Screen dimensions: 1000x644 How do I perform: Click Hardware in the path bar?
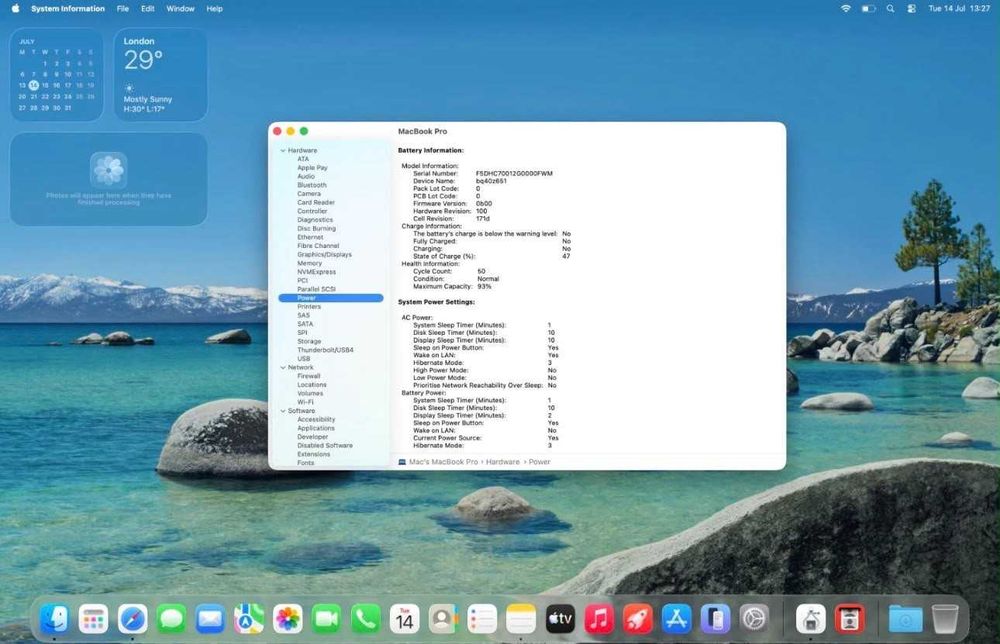[x=503, y=462]
